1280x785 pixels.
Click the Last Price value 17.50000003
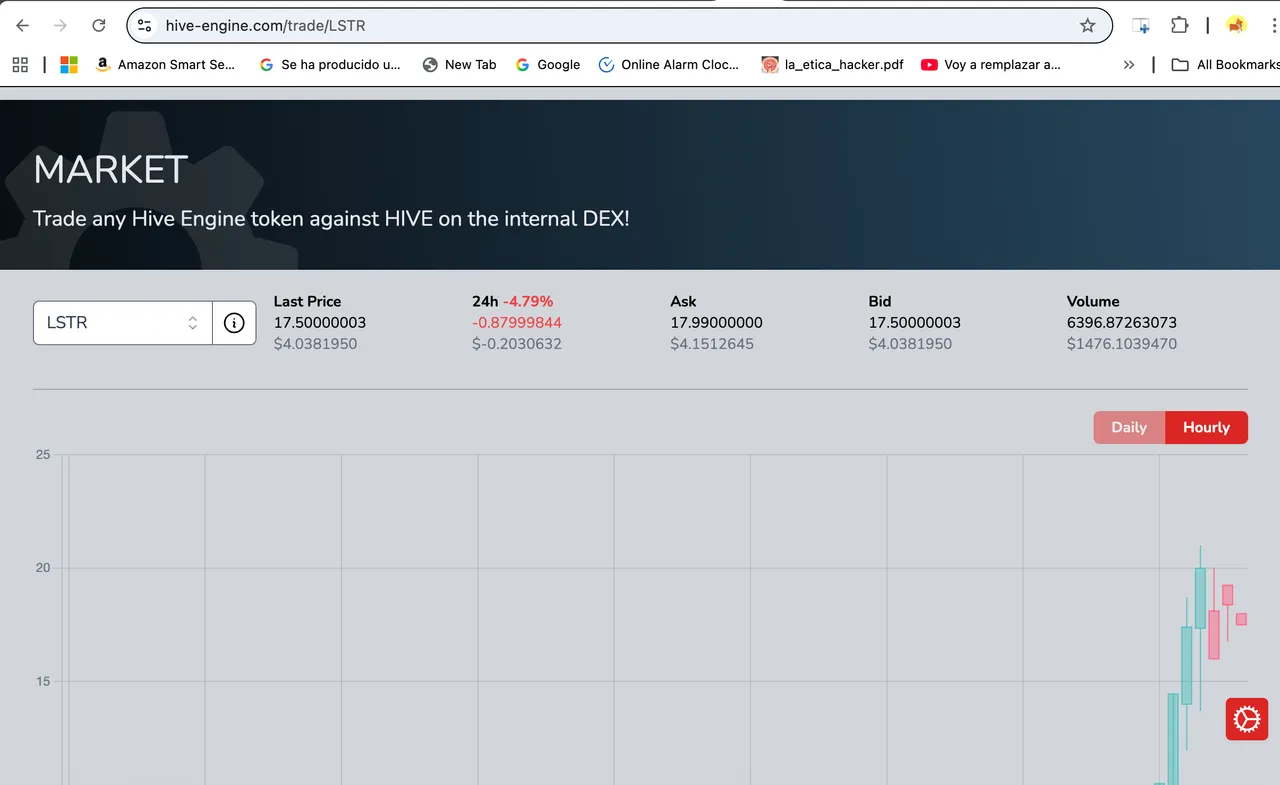tap(320, 322)
